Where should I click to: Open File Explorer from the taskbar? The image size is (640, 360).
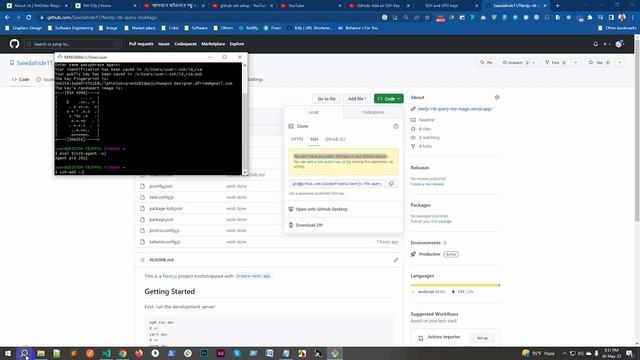(x=41, y=353)
